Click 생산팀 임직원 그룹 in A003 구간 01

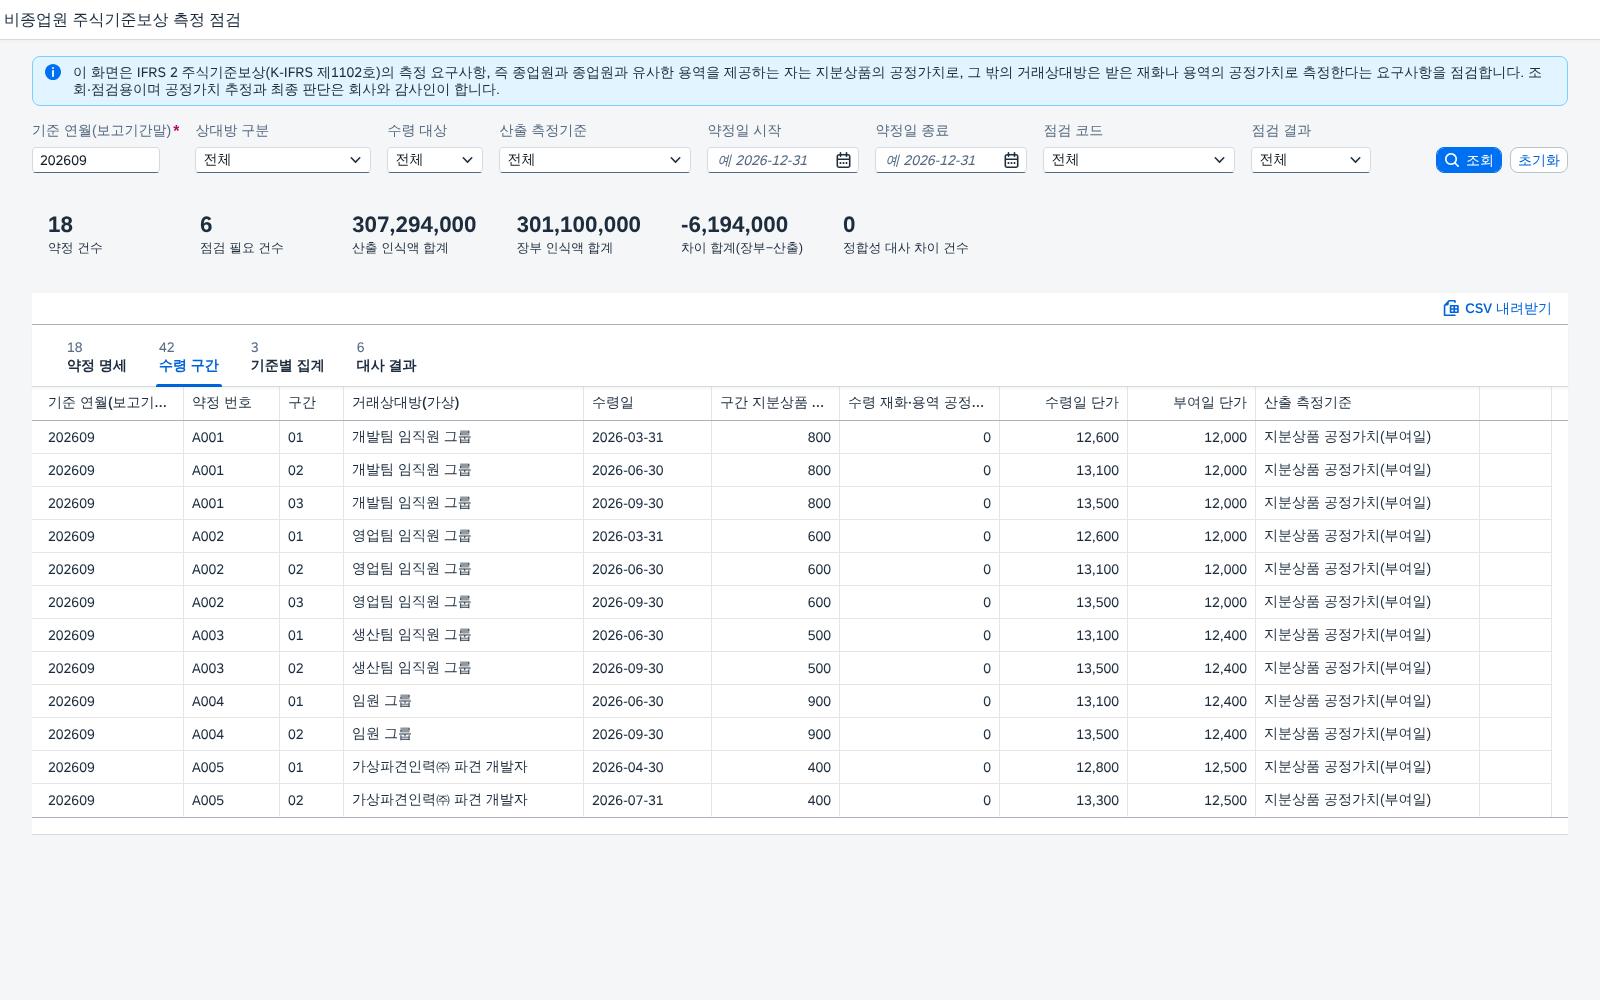tap(411, 635)
